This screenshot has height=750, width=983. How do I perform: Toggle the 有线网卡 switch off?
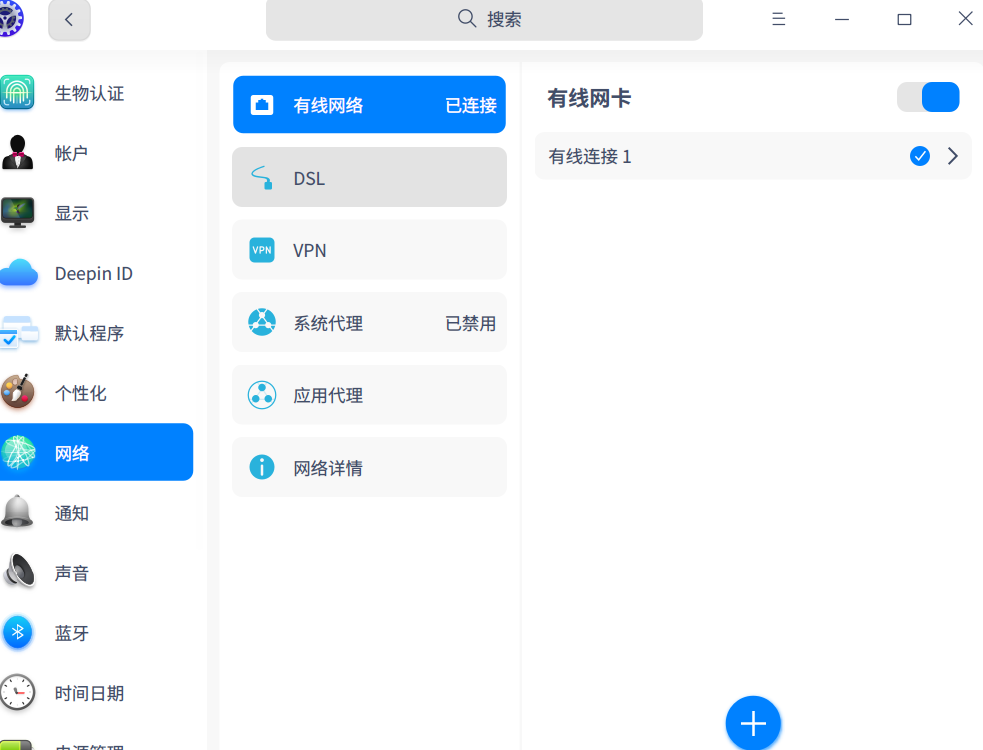pyautogui.click(x=928, y=97)
